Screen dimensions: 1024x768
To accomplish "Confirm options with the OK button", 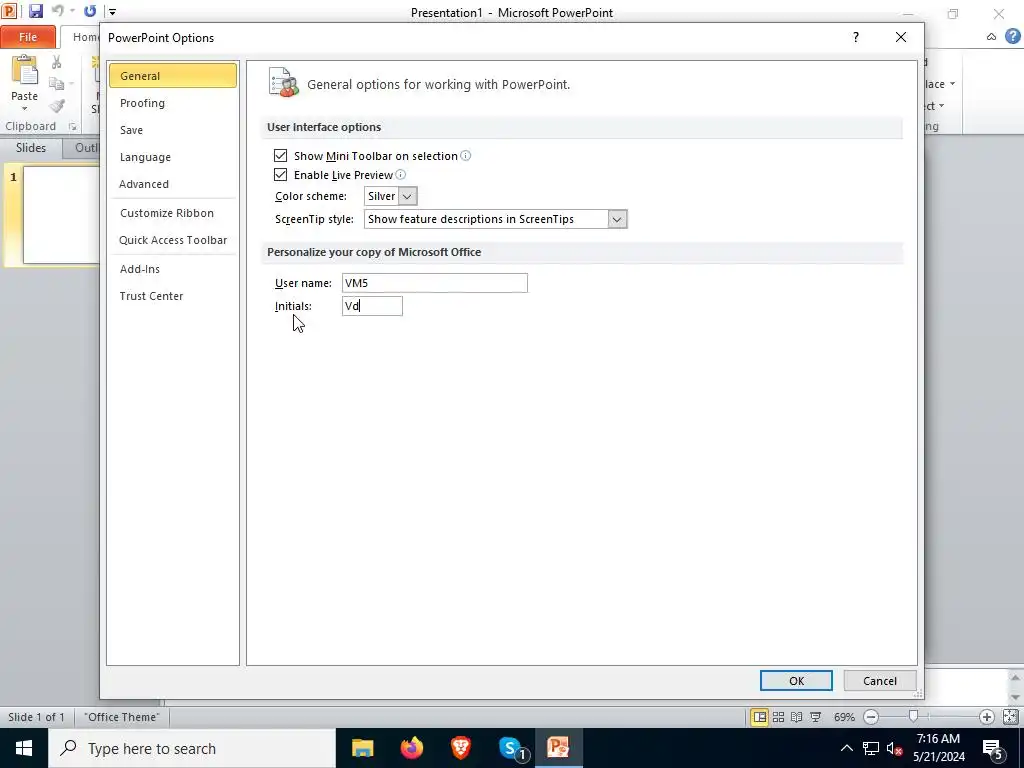I will click(796, 680).
